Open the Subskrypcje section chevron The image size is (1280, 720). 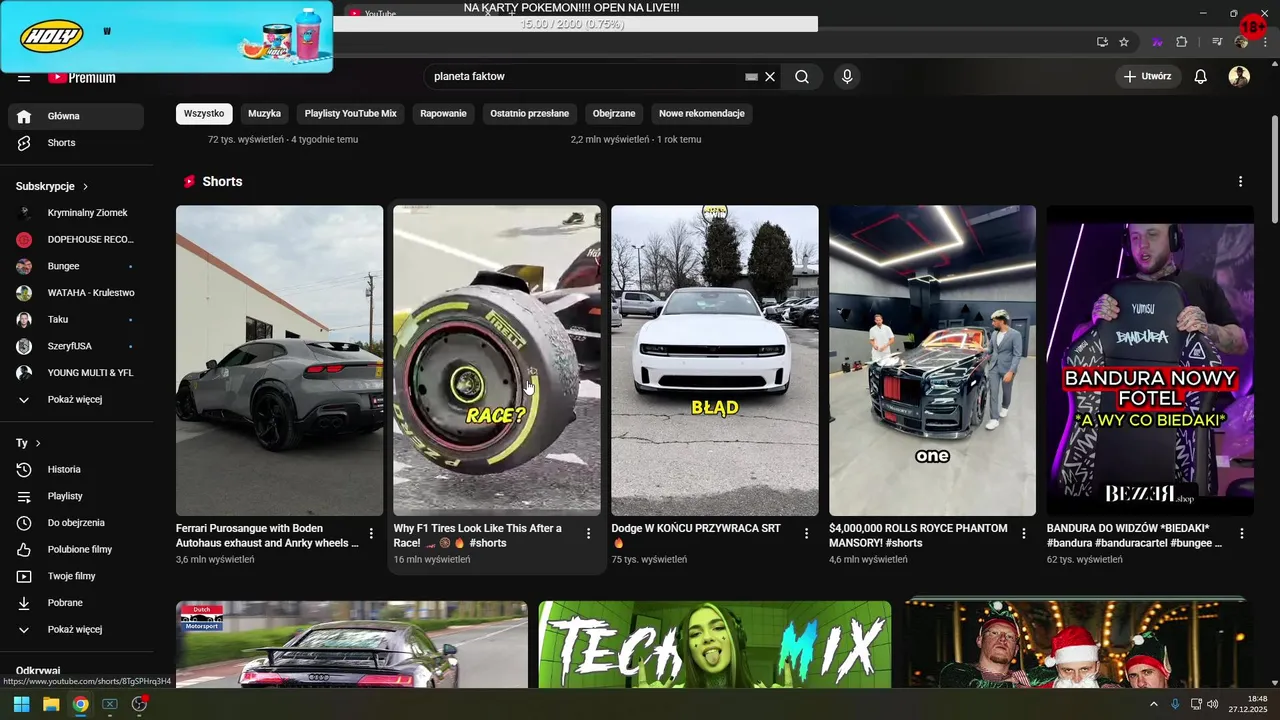click(85, 187)
